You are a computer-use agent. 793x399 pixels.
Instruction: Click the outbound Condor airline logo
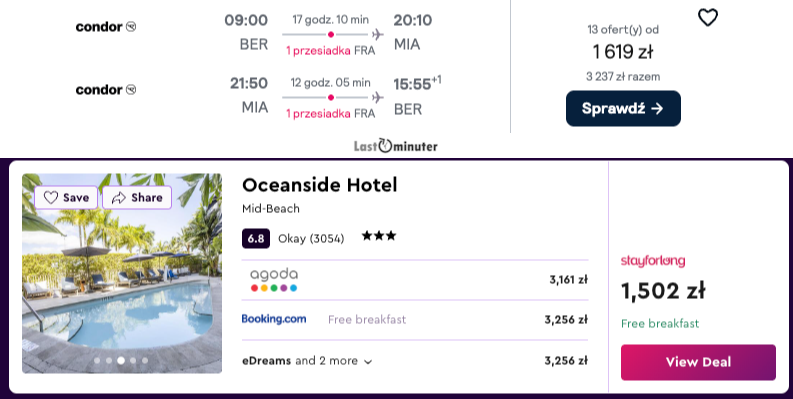point(106,27)
